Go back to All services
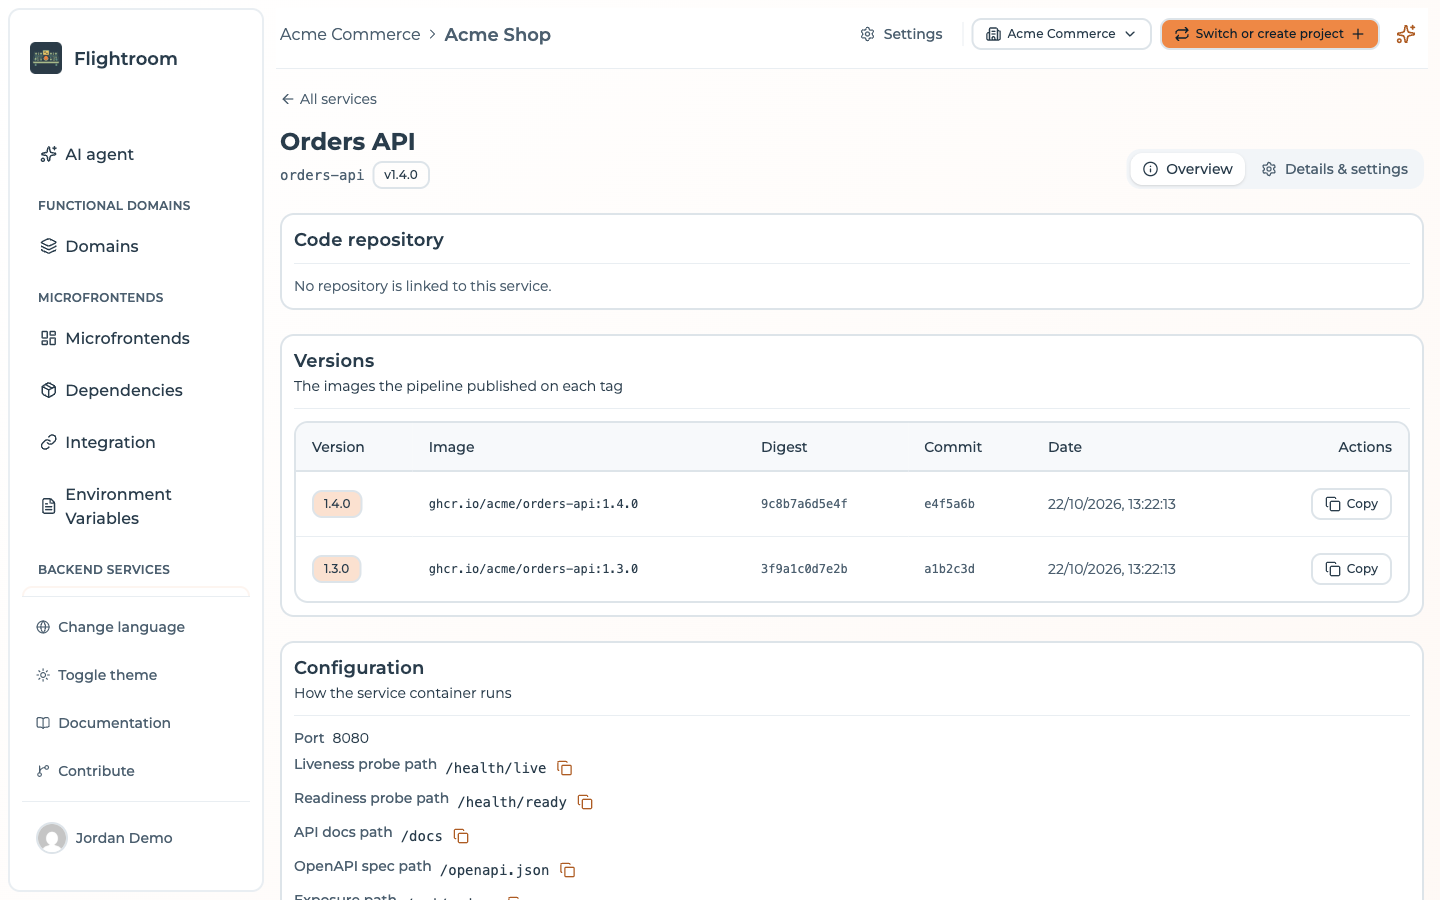This screenshot has width=1440, height=900. click(329, 99)
